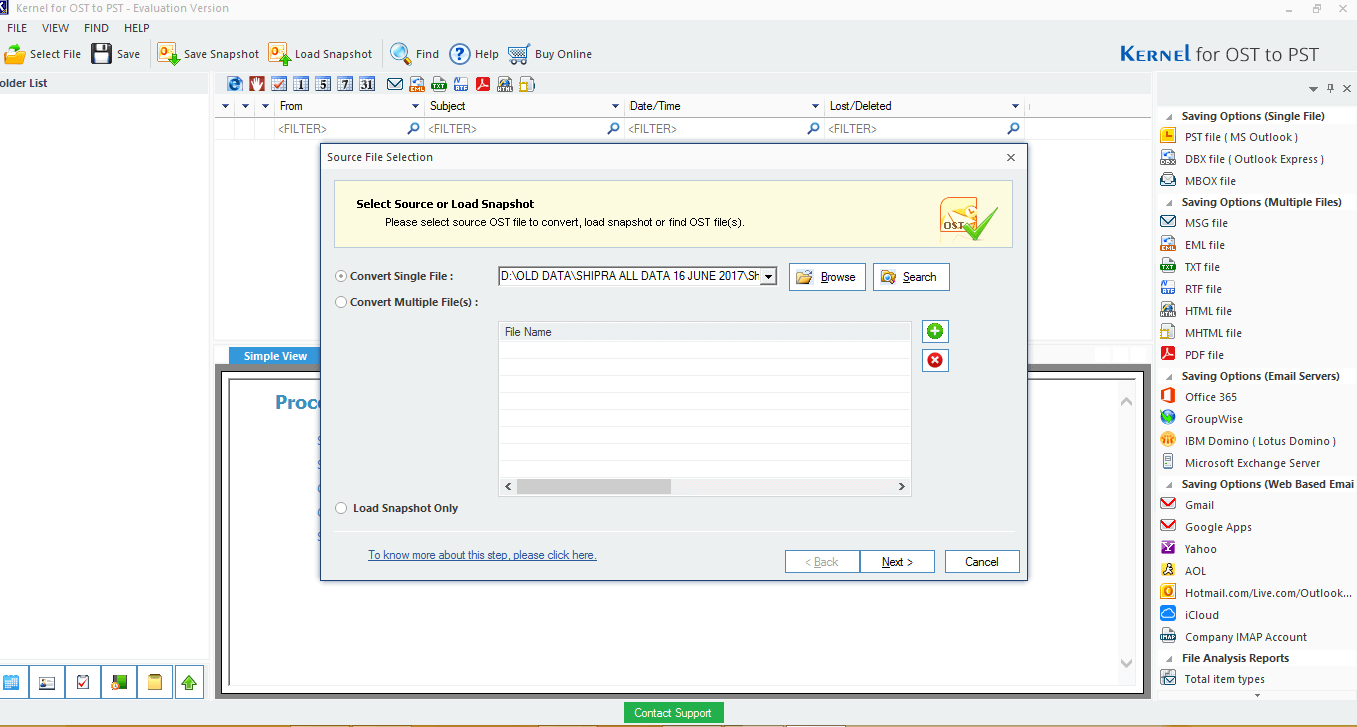Open the notes view icon at bottom left
Screen dimensions: 1357x727
[155, 683]
